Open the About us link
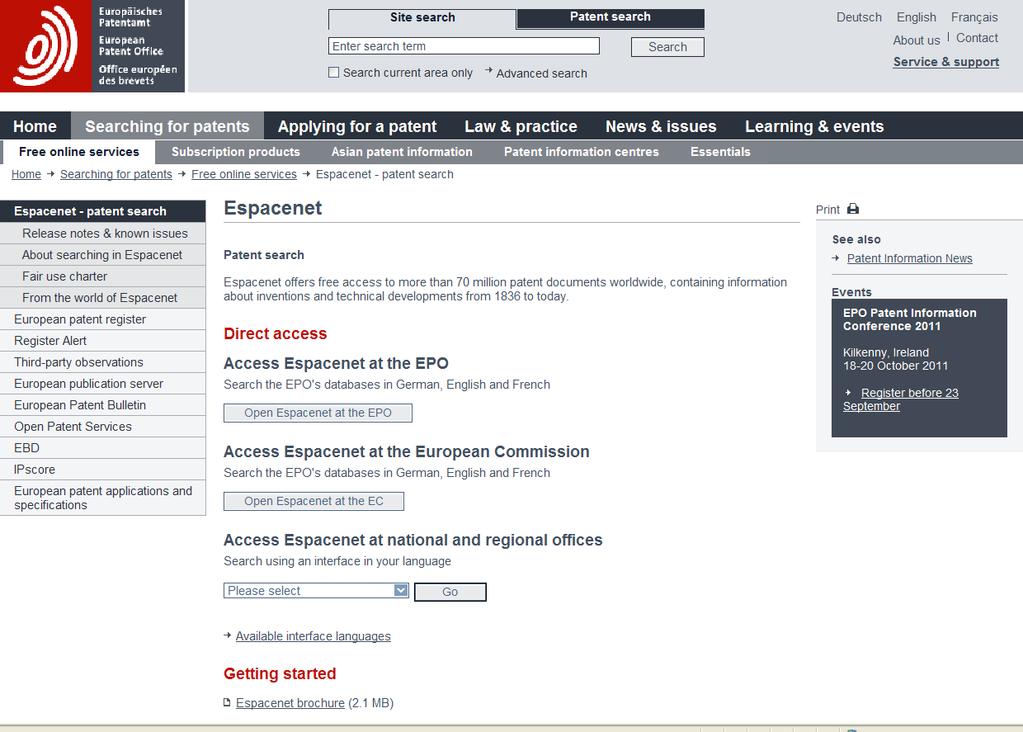1023x732 pixels. [916, 40]
